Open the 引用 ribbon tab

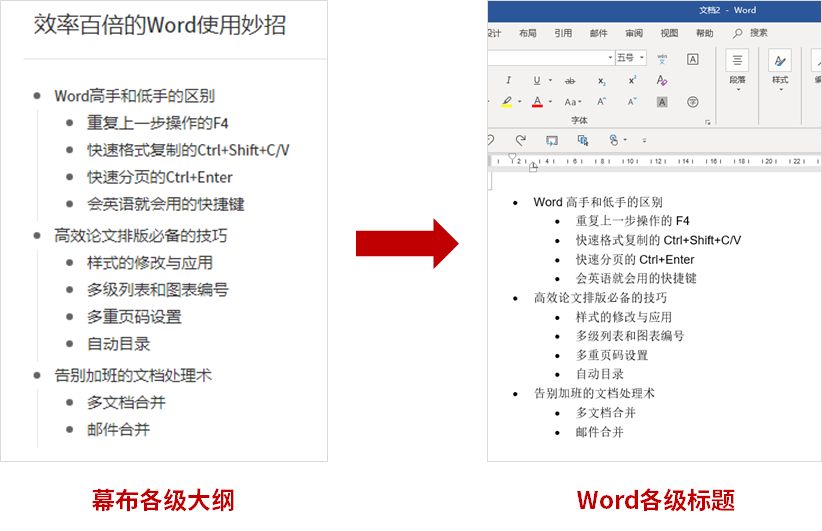(563, 33)
